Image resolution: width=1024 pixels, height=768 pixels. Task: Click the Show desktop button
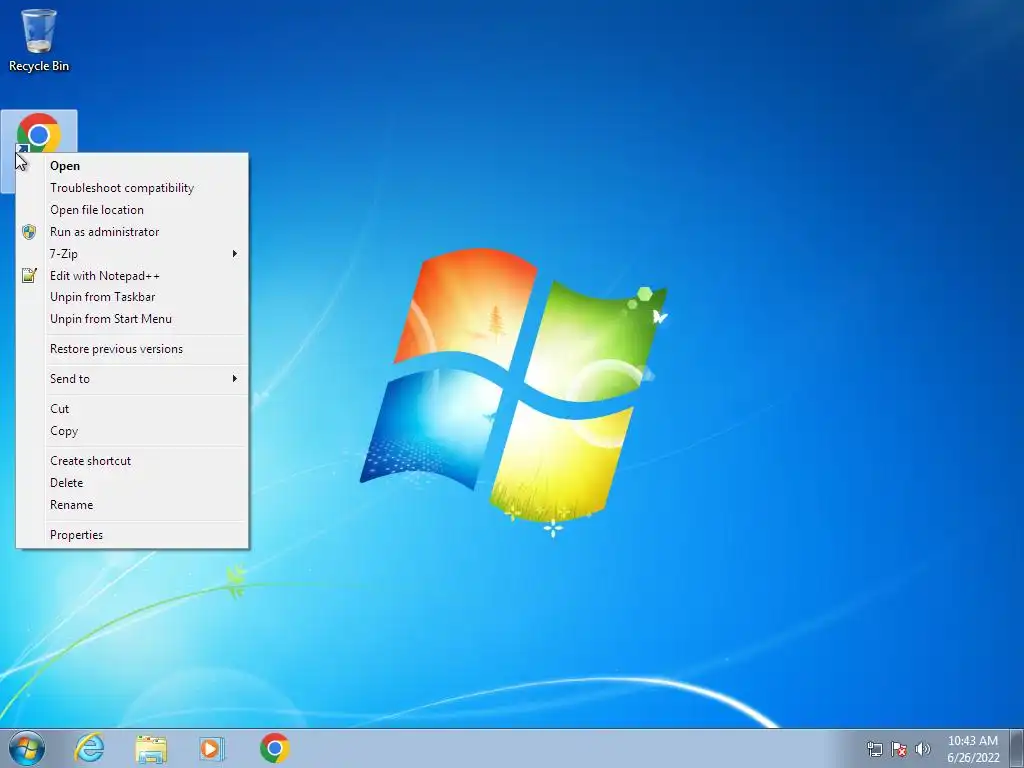(x=1017, y=748)
